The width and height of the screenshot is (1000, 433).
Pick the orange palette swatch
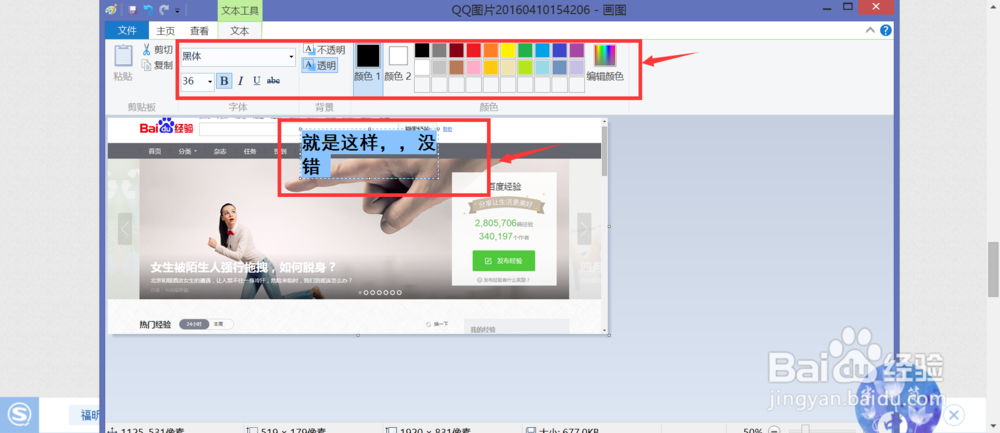490,50
